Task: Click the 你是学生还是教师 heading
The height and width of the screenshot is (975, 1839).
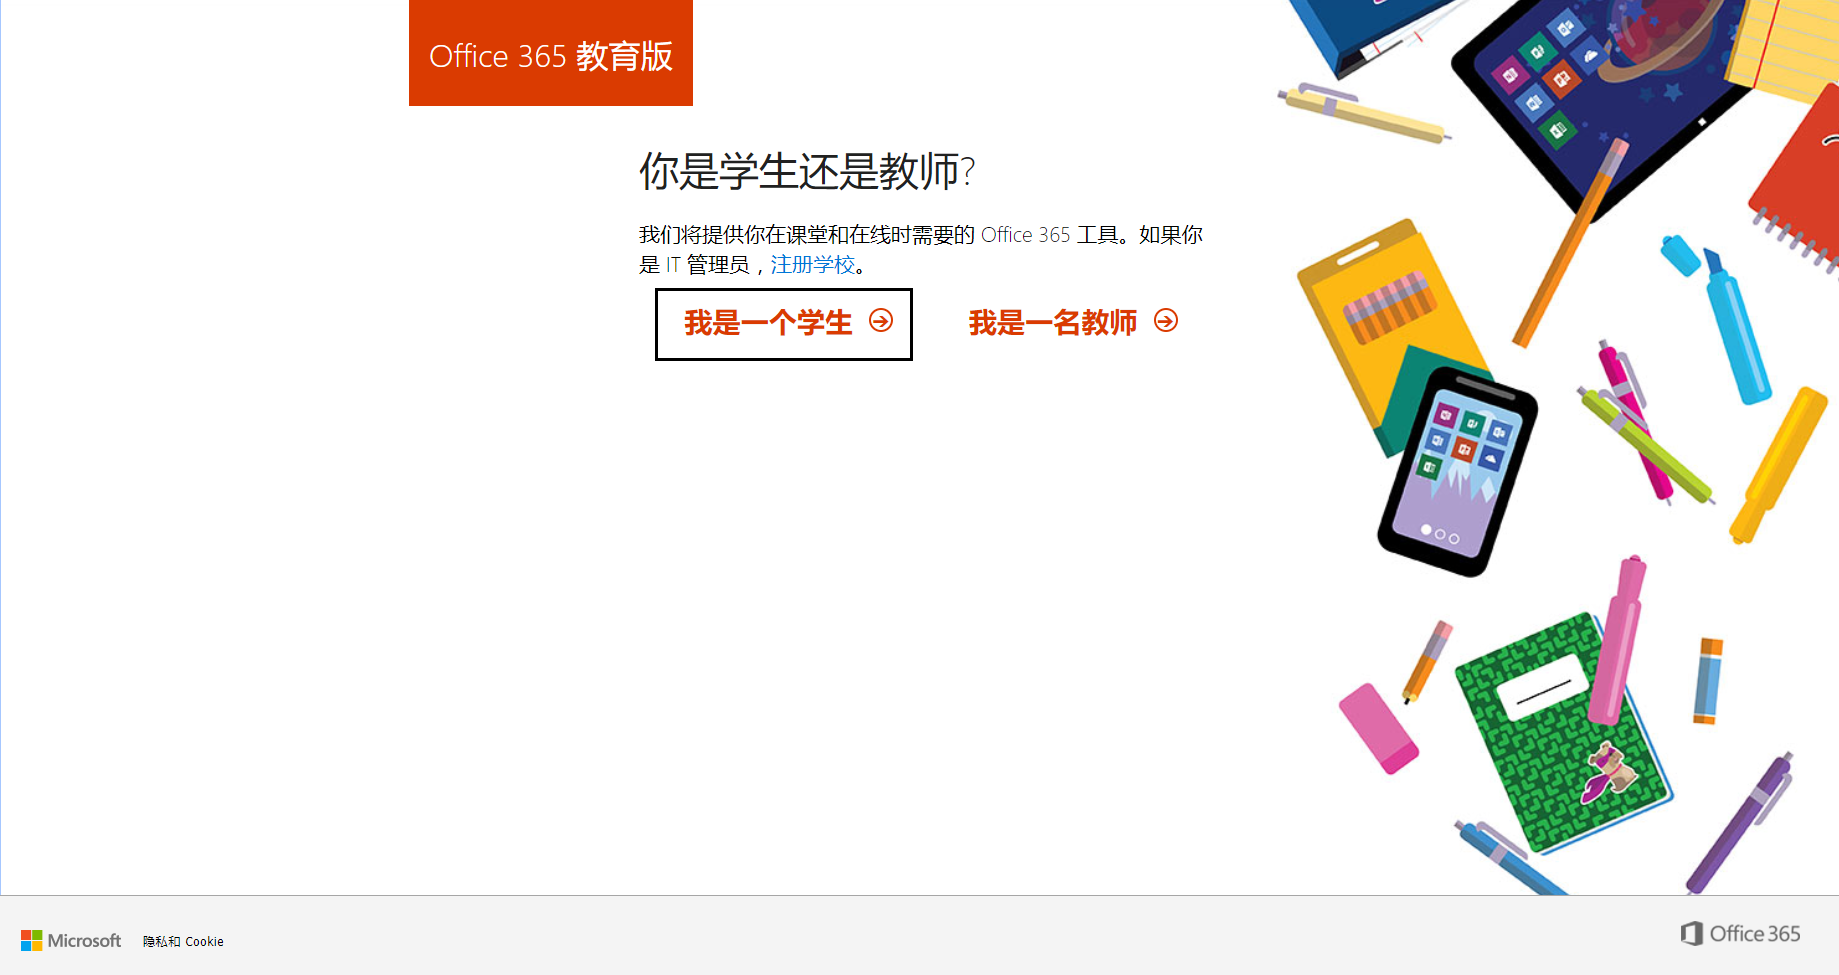Action: pyautogui.click(x=807, y=171)
